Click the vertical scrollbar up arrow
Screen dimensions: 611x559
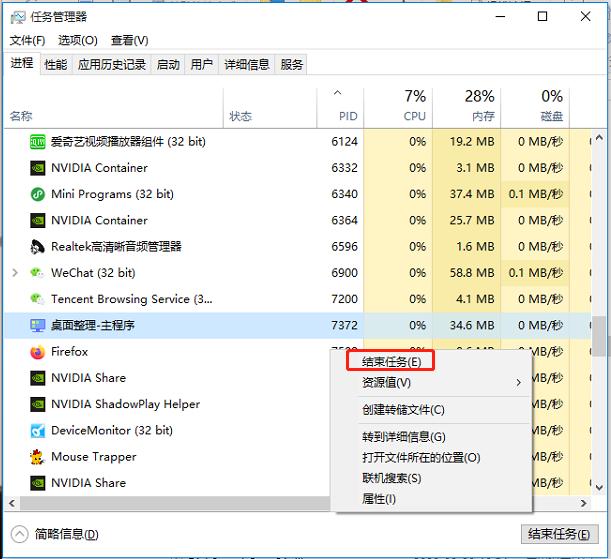point(599,138)
